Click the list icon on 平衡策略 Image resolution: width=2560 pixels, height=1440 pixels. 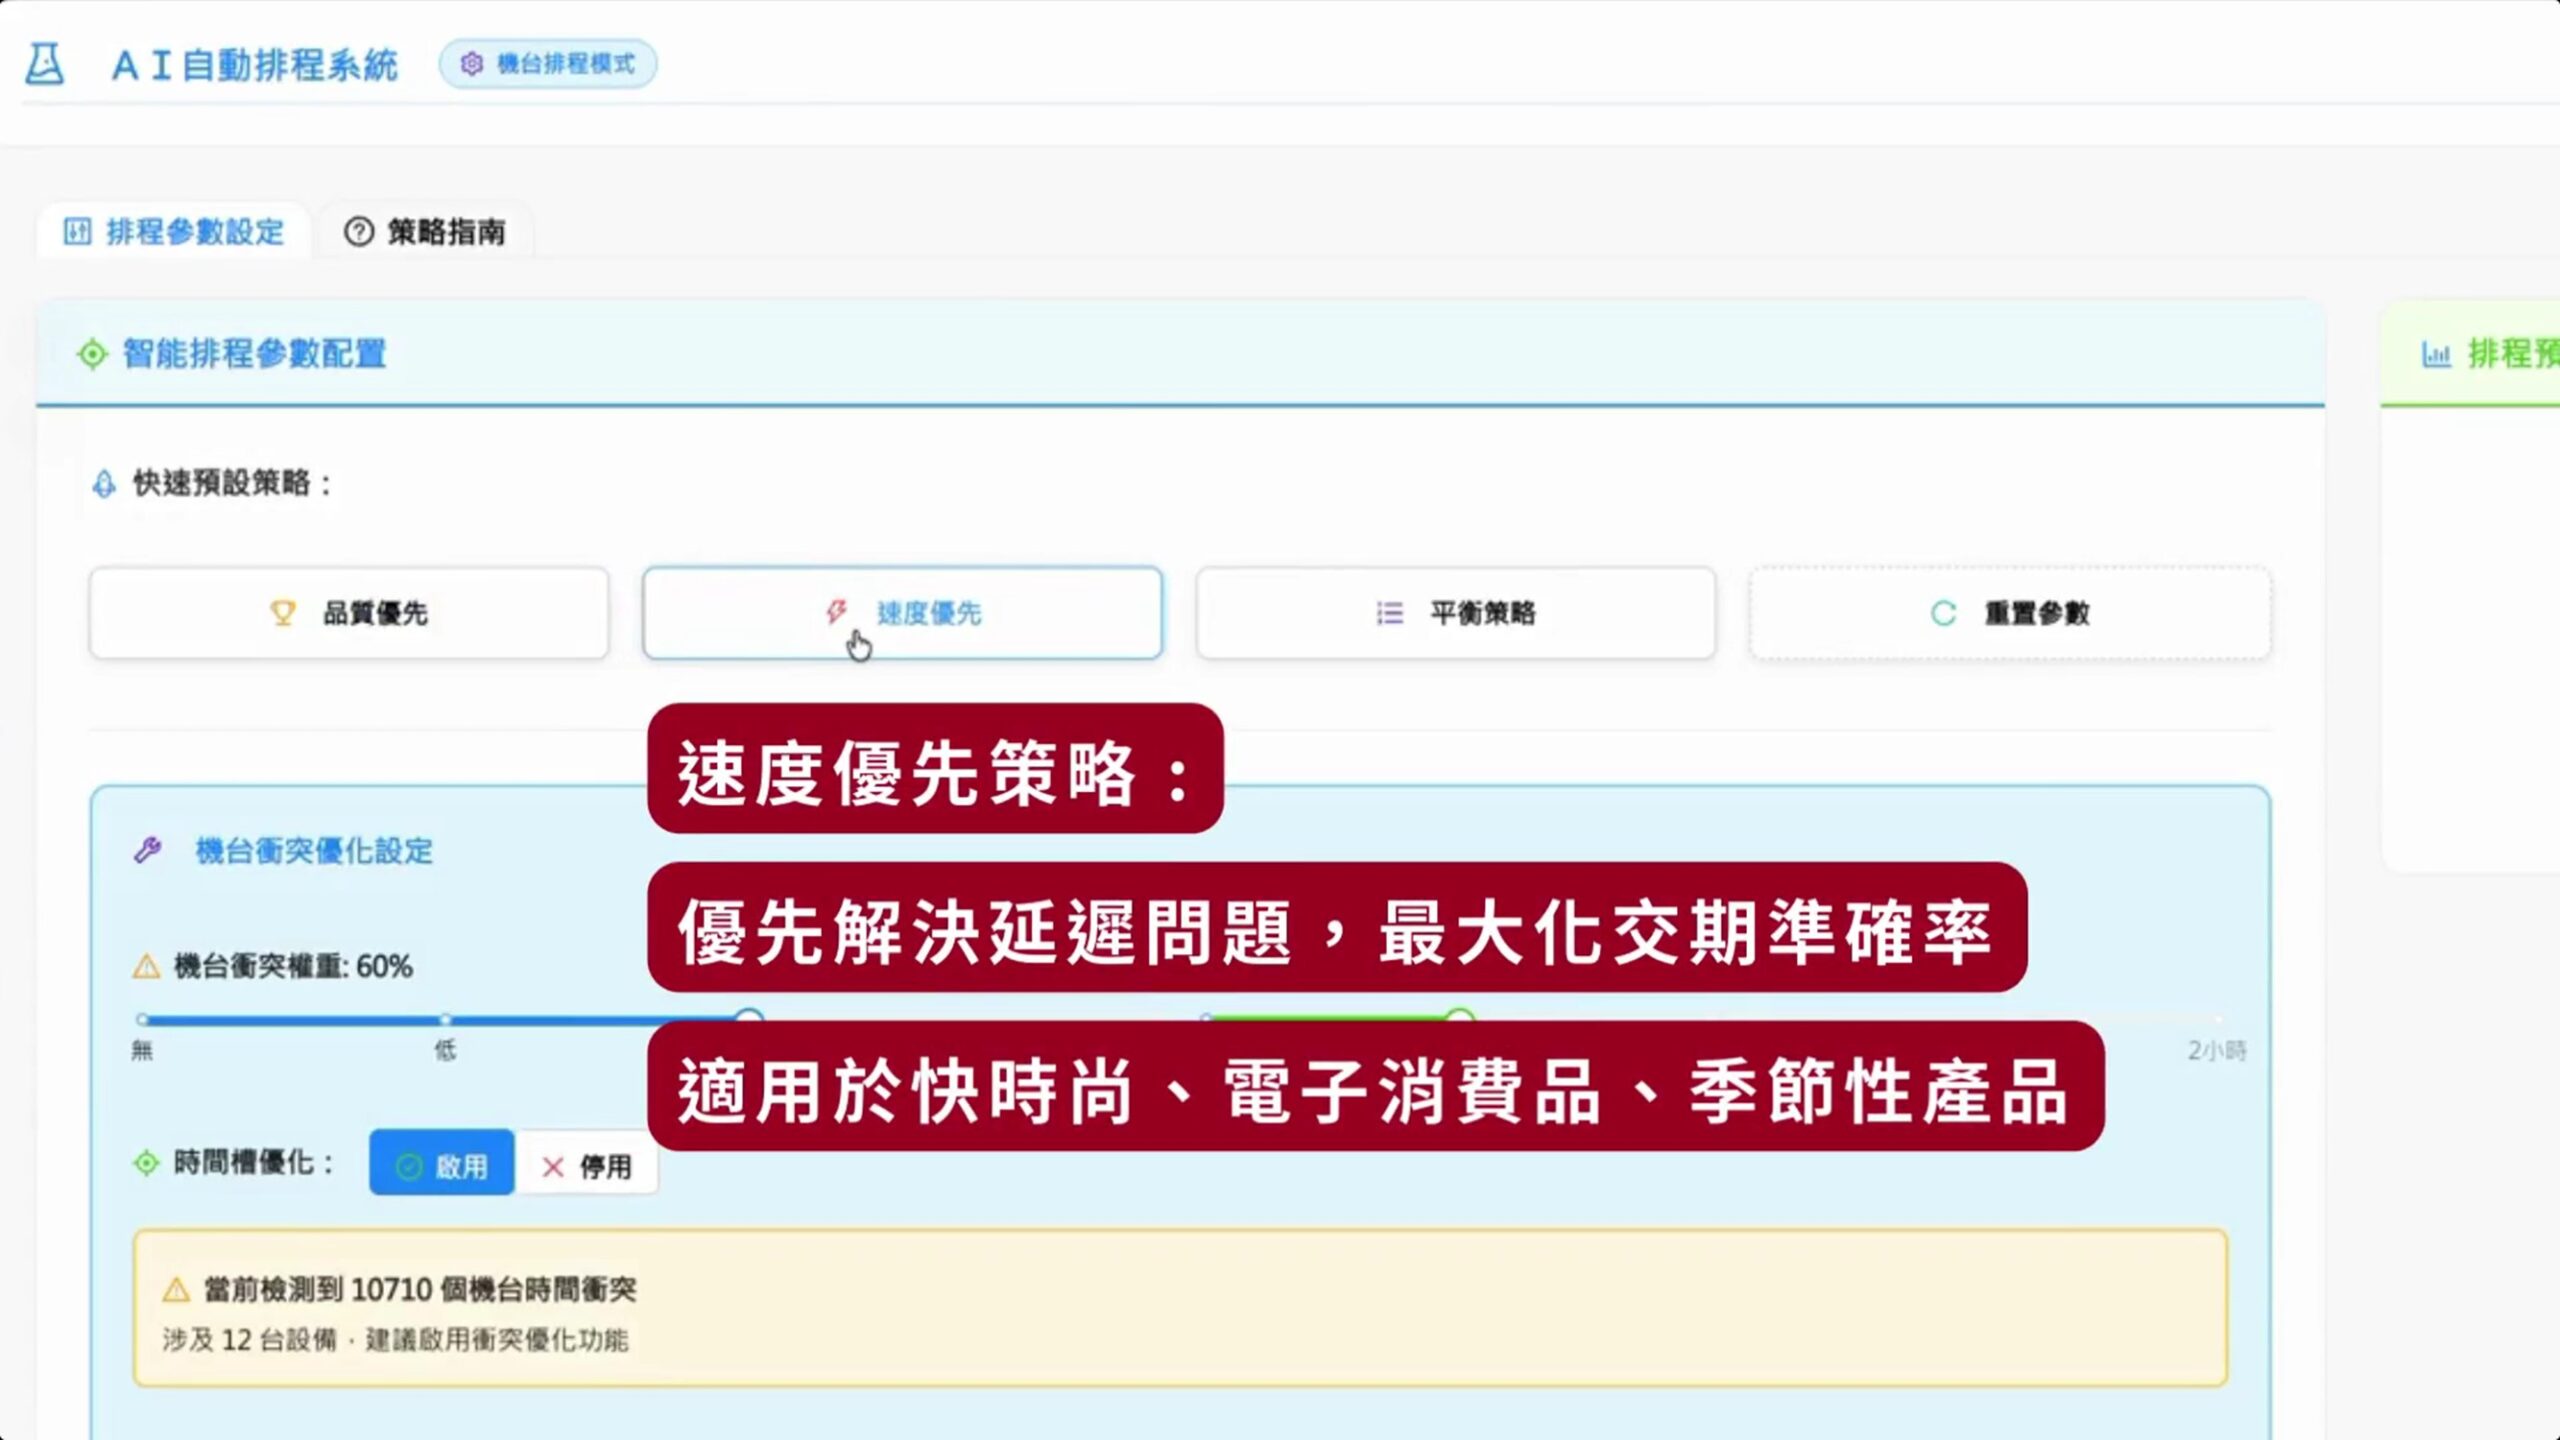coord(1389,612)
